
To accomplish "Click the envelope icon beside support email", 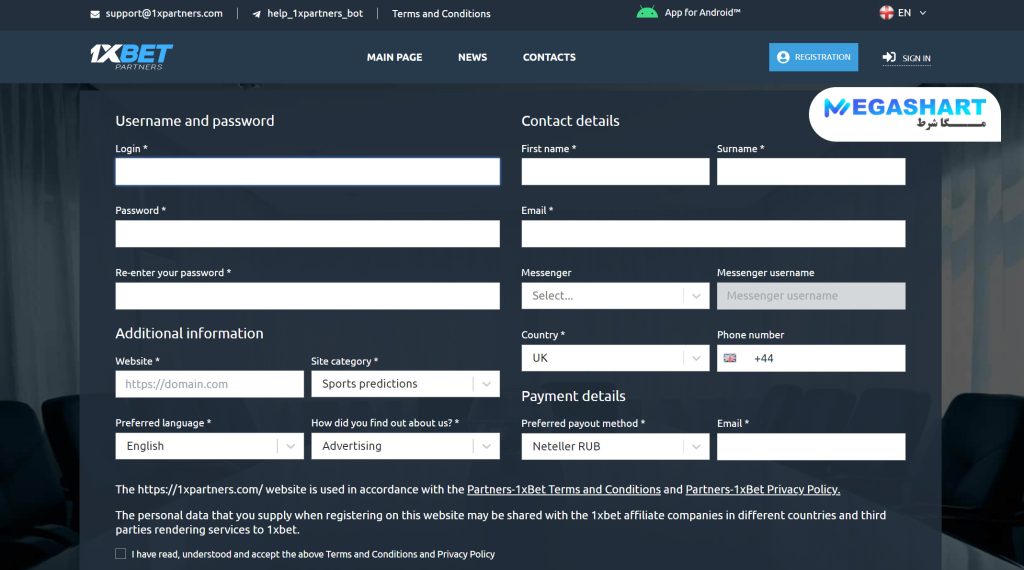I will point(95,14).
